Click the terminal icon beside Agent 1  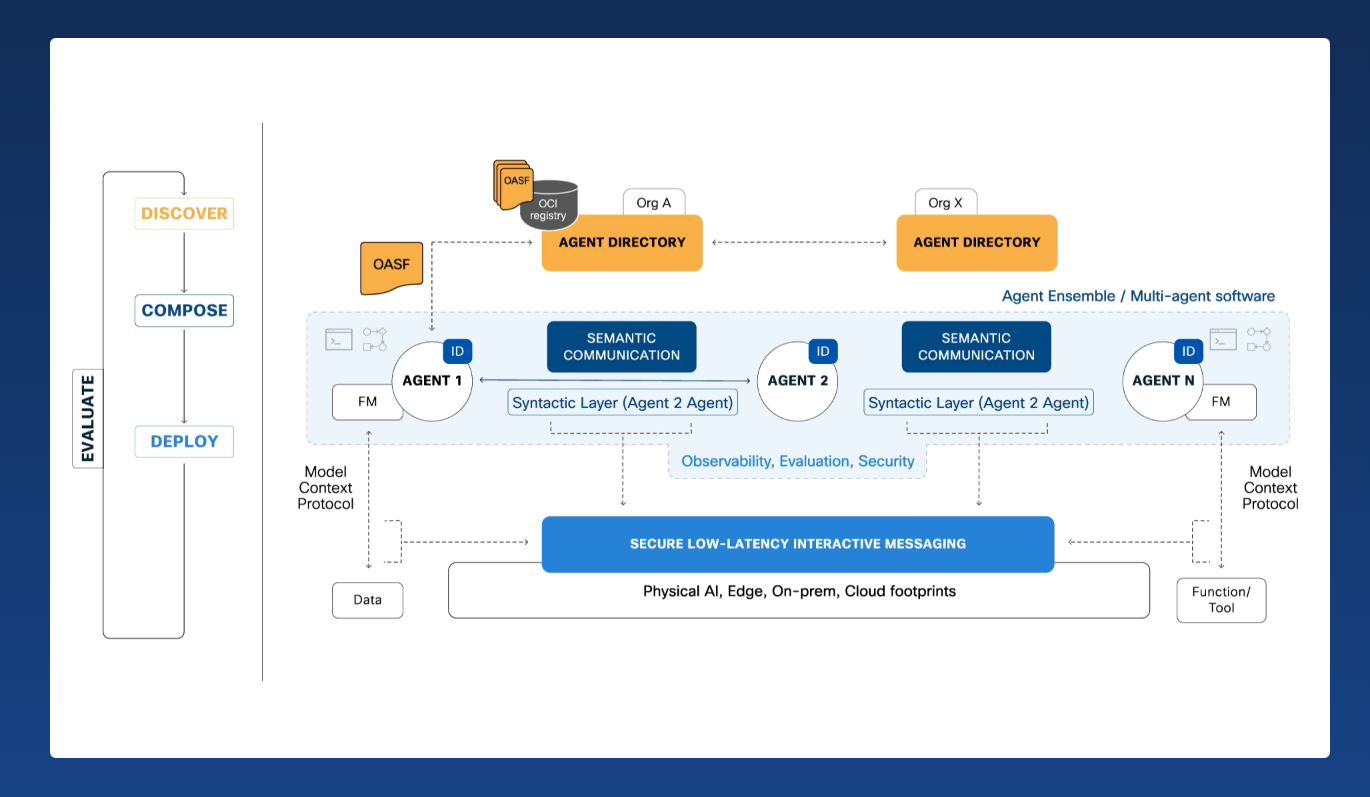(x=339, y=339)
